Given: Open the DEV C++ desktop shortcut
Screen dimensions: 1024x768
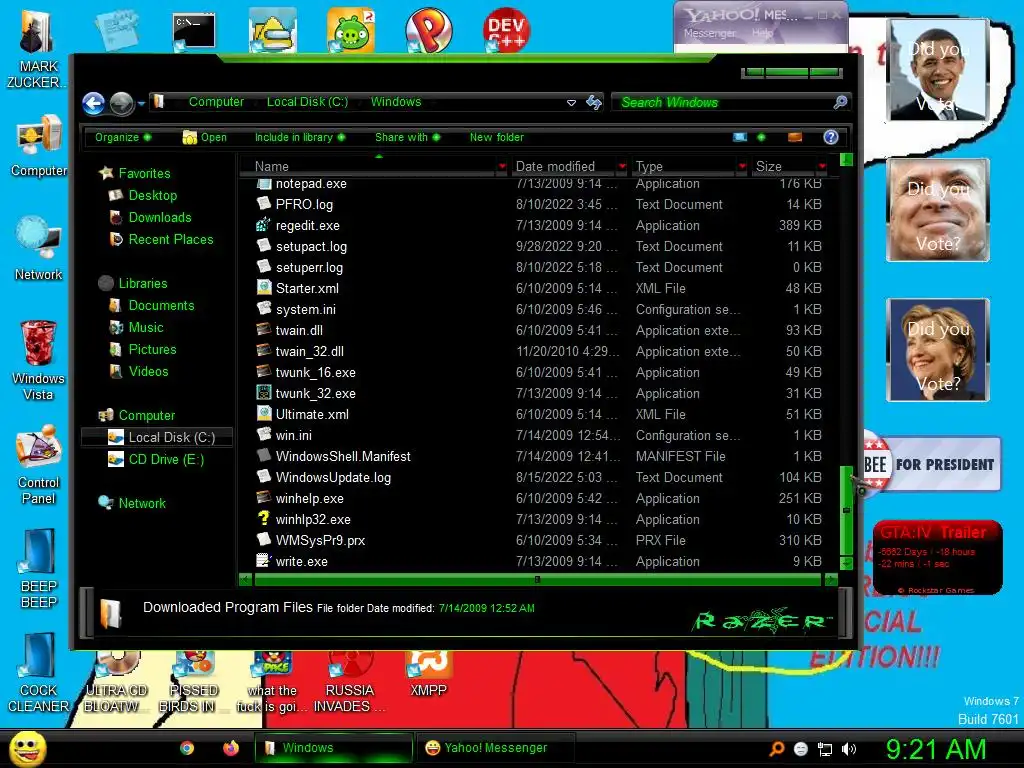Looking at the screenshot, I should point(506,30).
